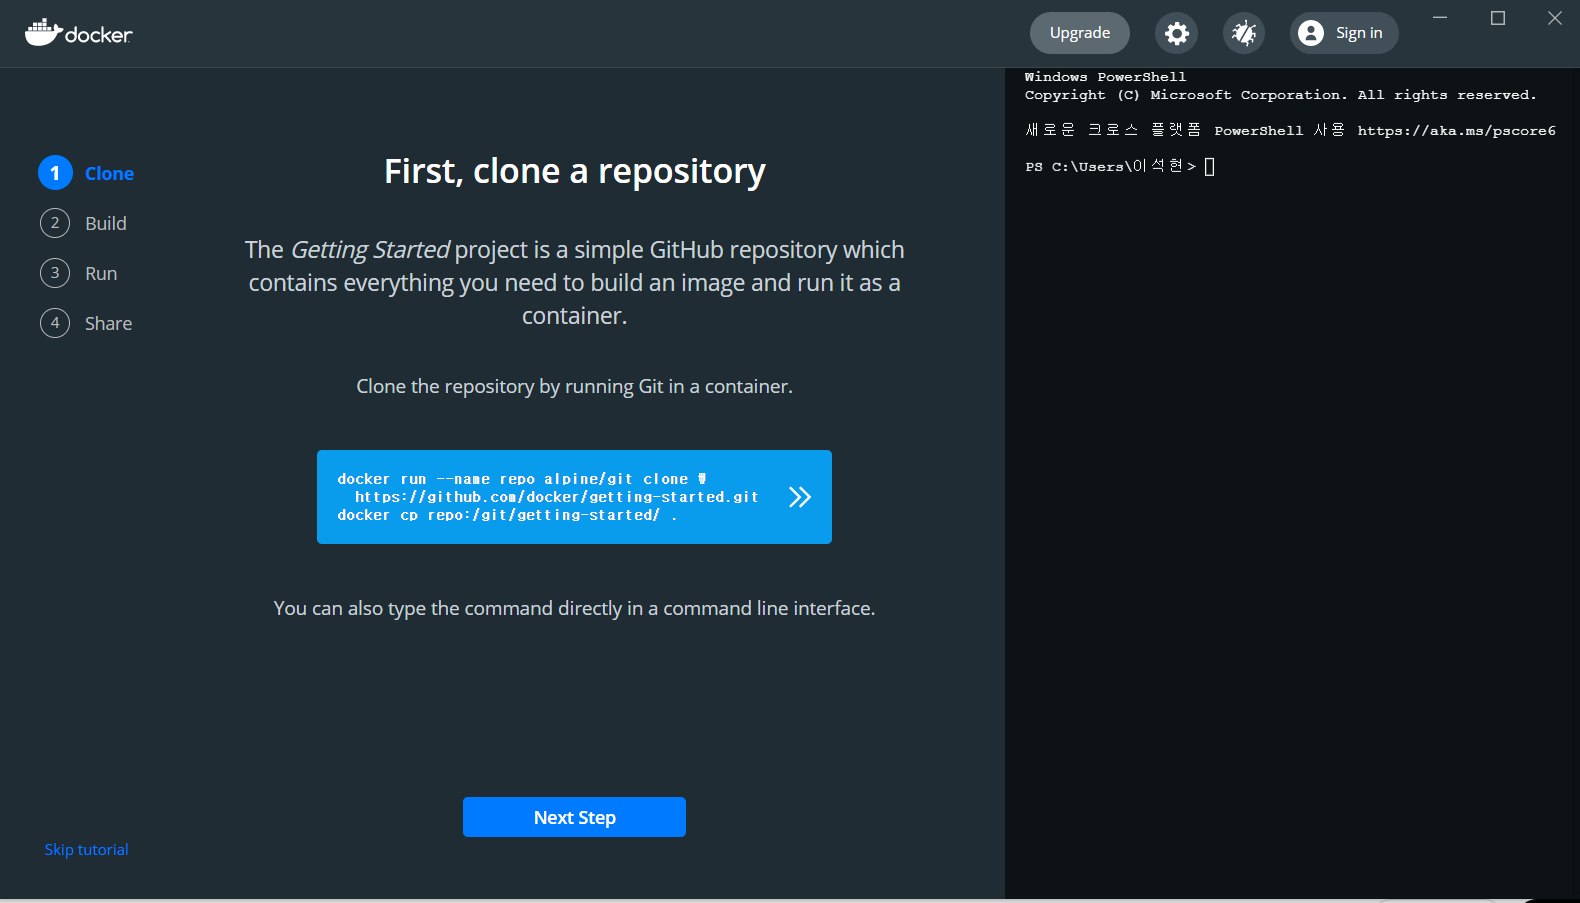This screenshot has height=903, width=1580.
Task: Click the 'First, clone a repository' heading
Action: [x=575, y=171]
